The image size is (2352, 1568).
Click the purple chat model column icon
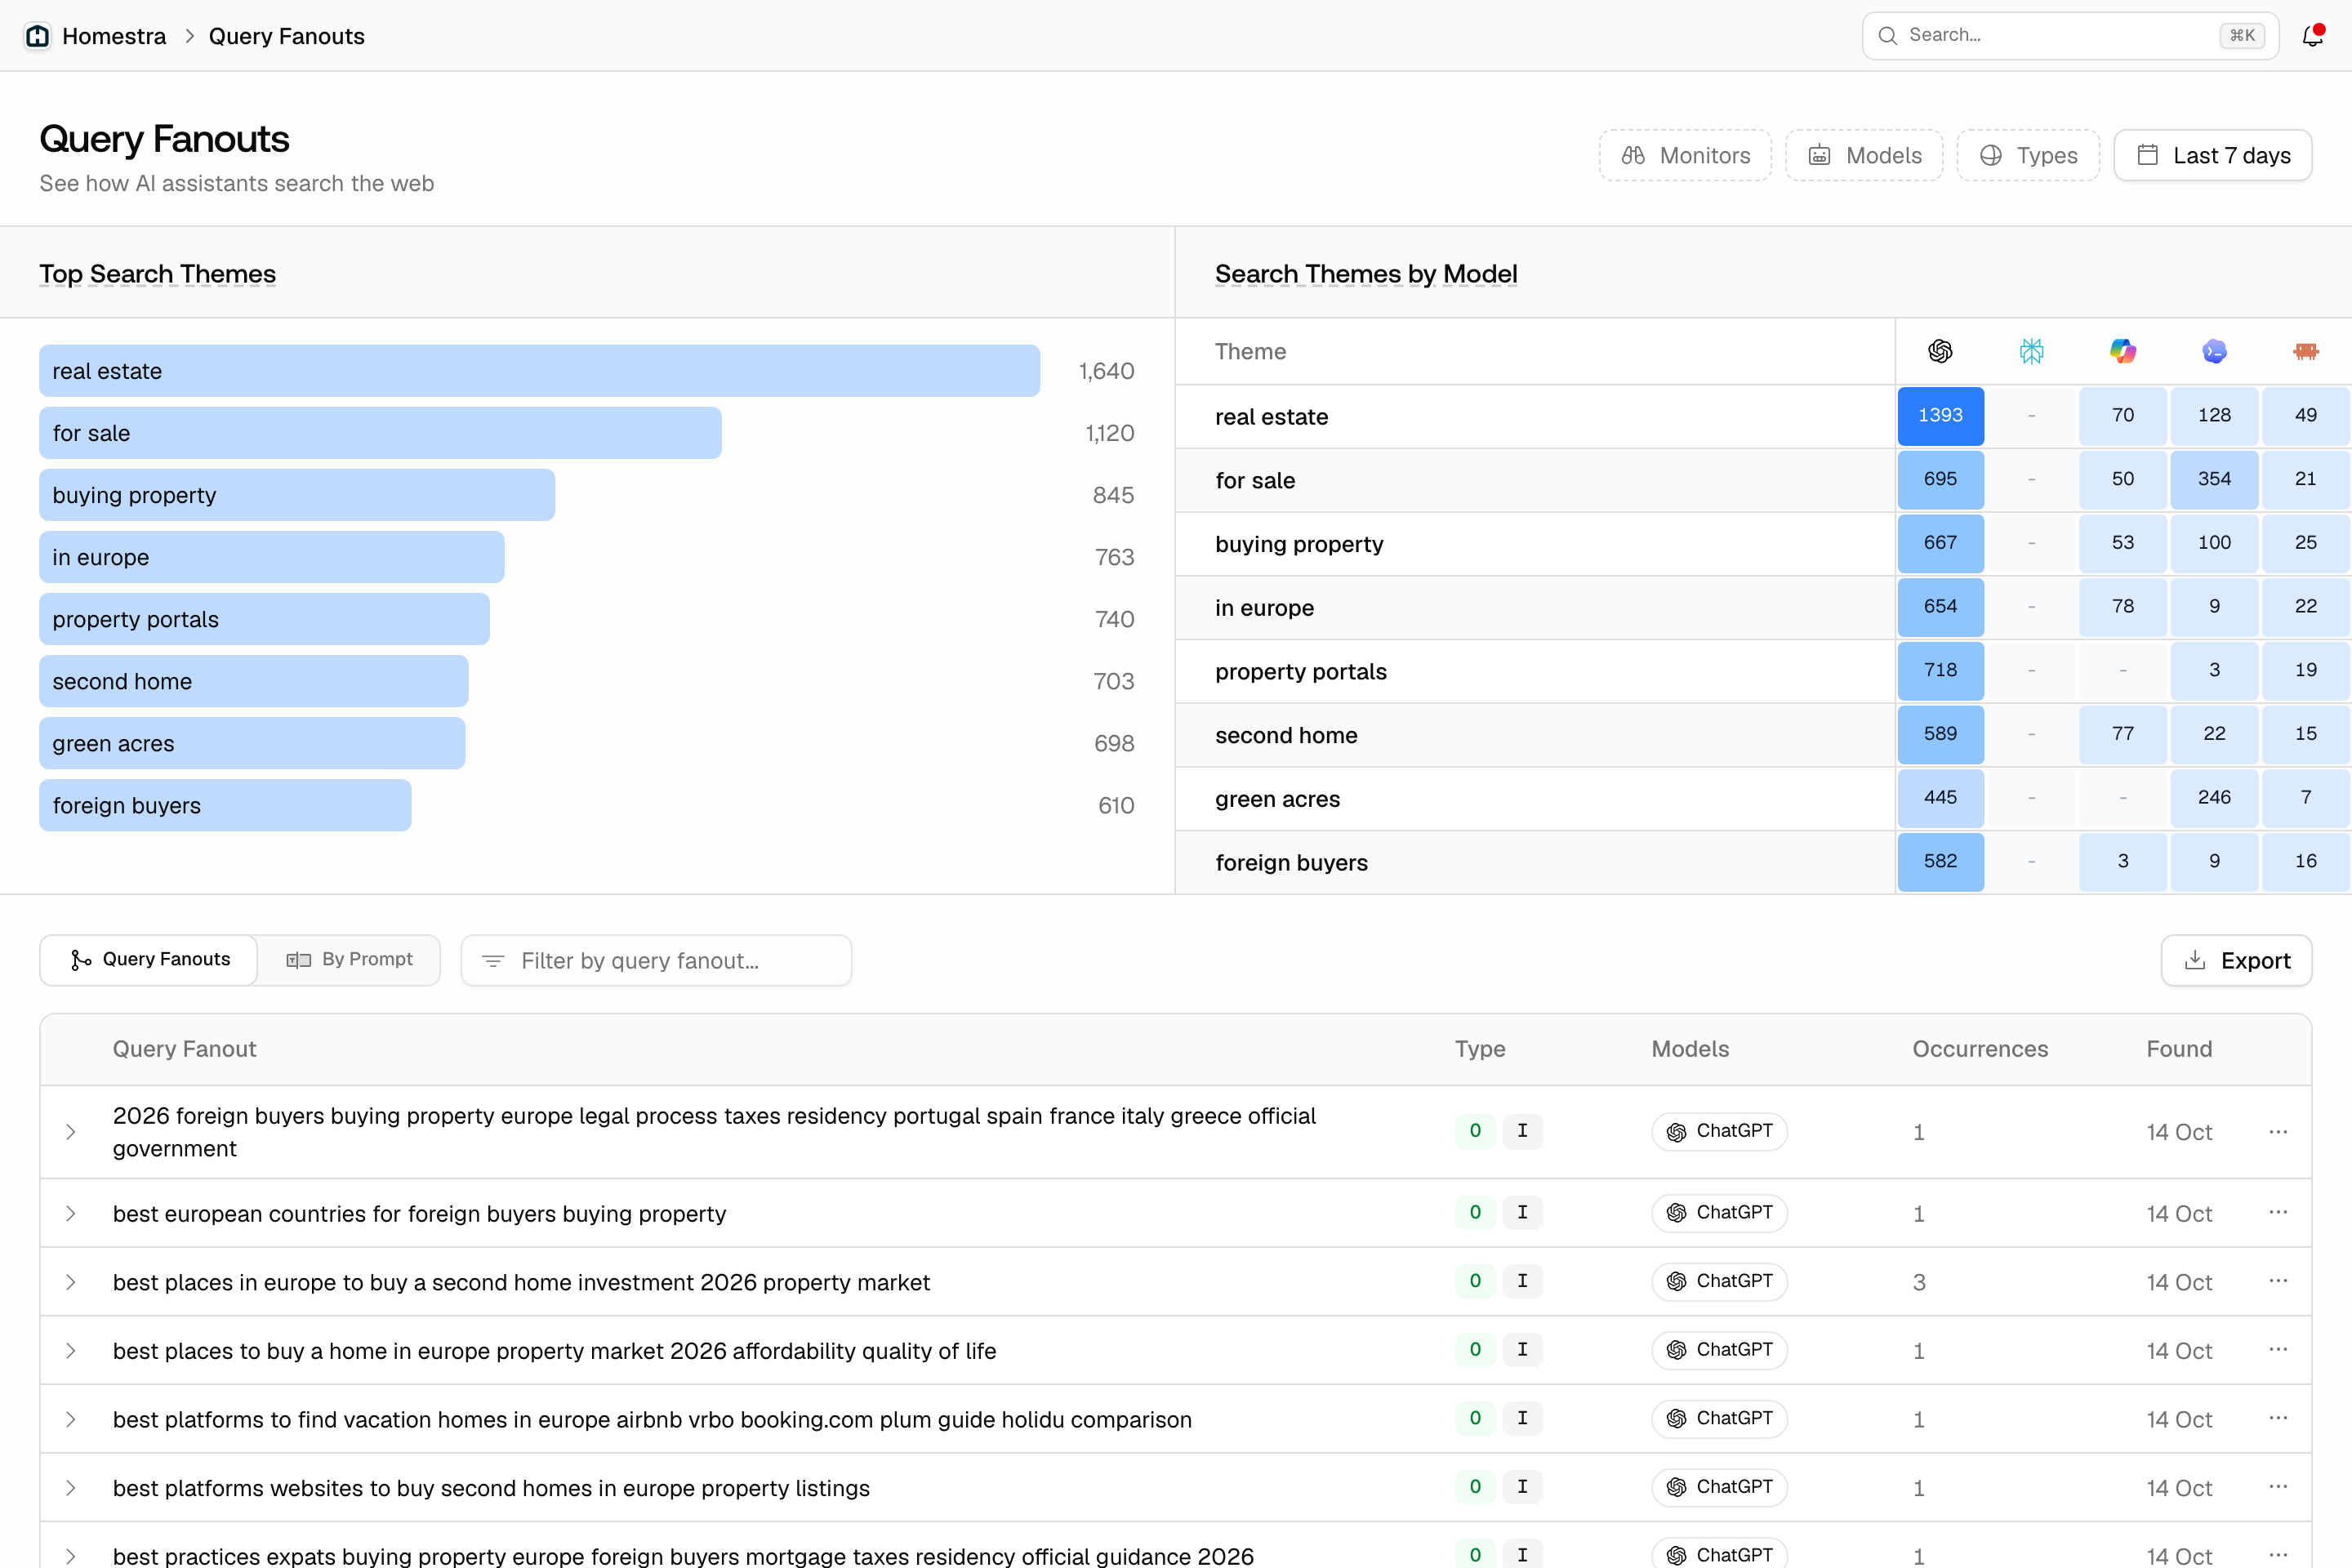coord(2214,351)
